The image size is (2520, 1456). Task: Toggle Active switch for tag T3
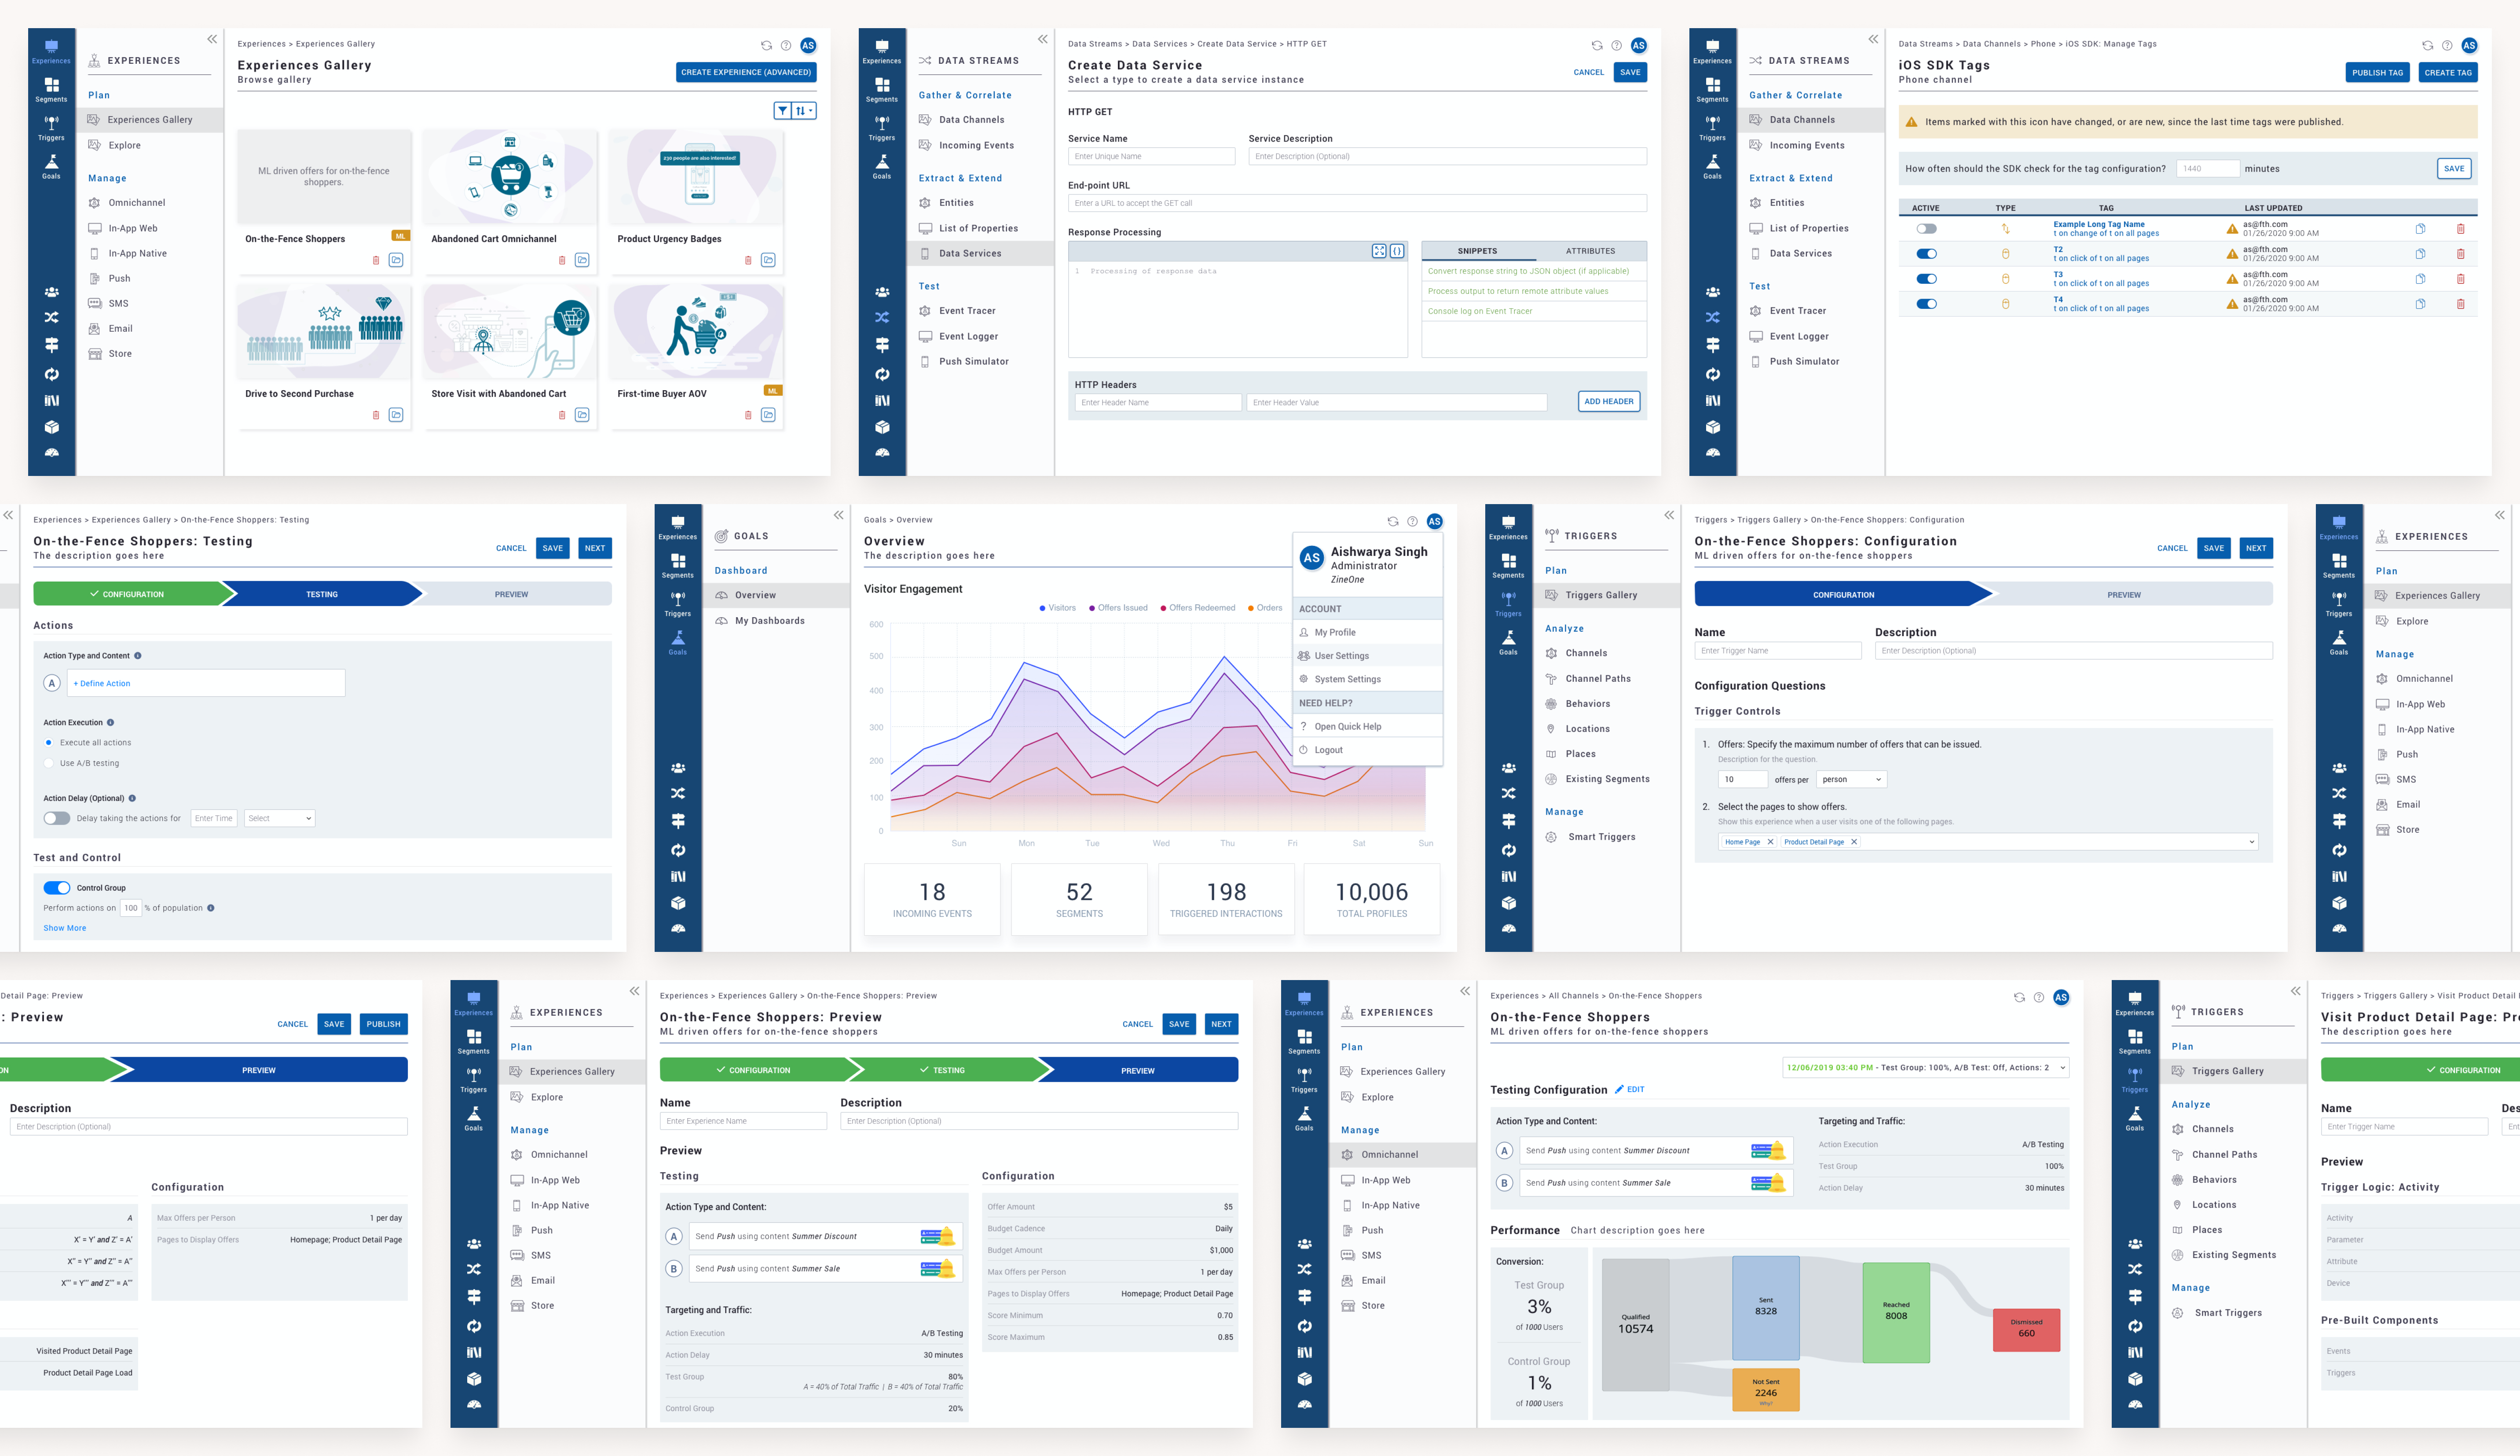[1926, 279]
